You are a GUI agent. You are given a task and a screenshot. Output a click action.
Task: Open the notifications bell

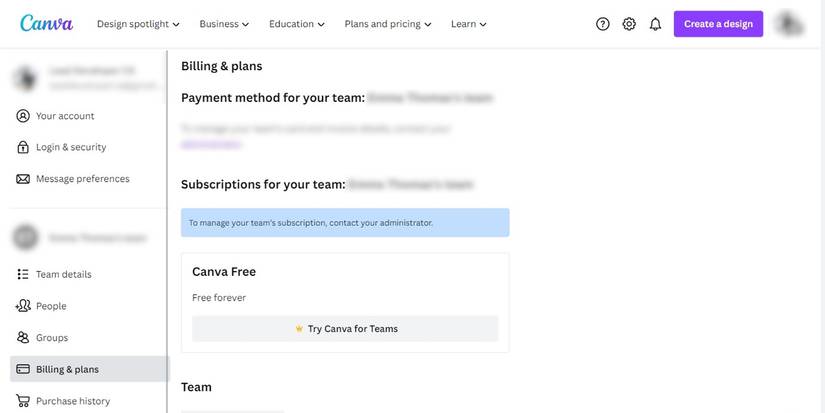click(x=656, y=24)
